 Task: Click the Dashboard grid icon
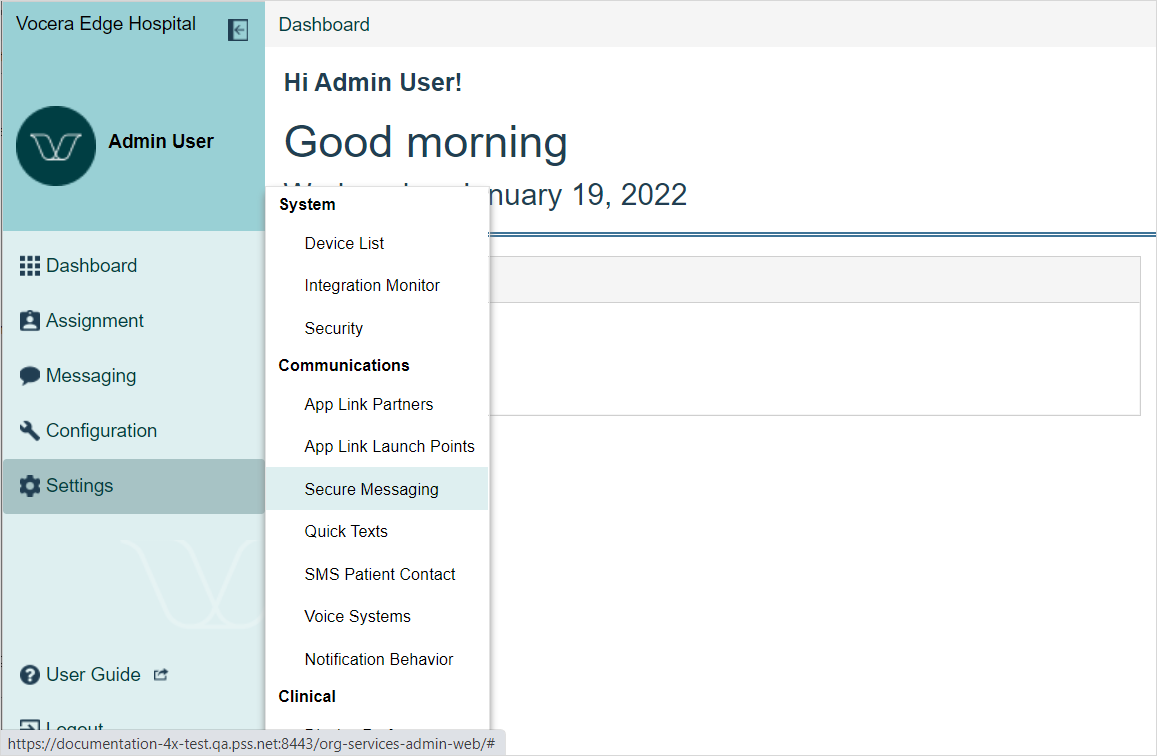tap(30, 266)
